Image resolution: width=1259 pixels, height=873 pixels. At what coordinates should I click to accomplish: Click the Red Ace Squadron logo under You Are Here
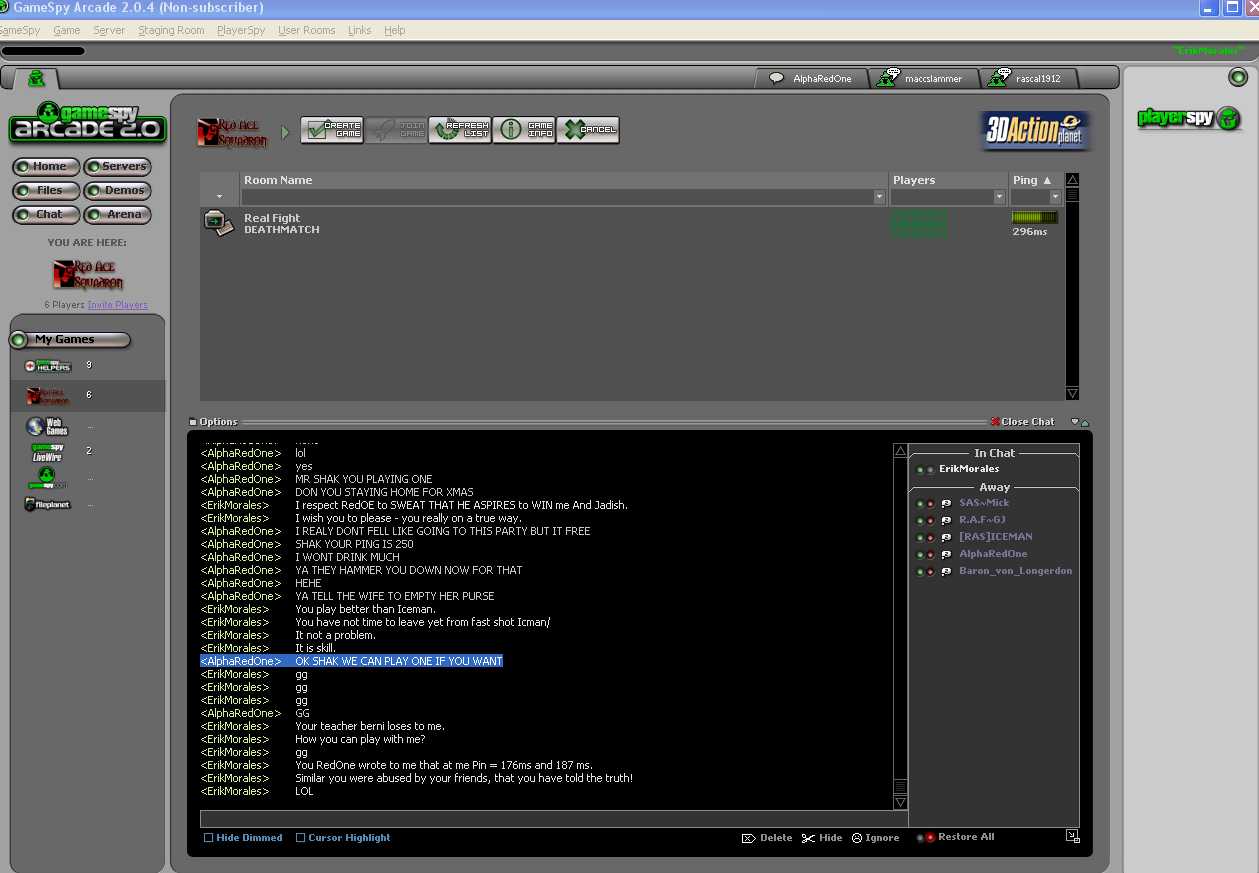click(89, 274)
